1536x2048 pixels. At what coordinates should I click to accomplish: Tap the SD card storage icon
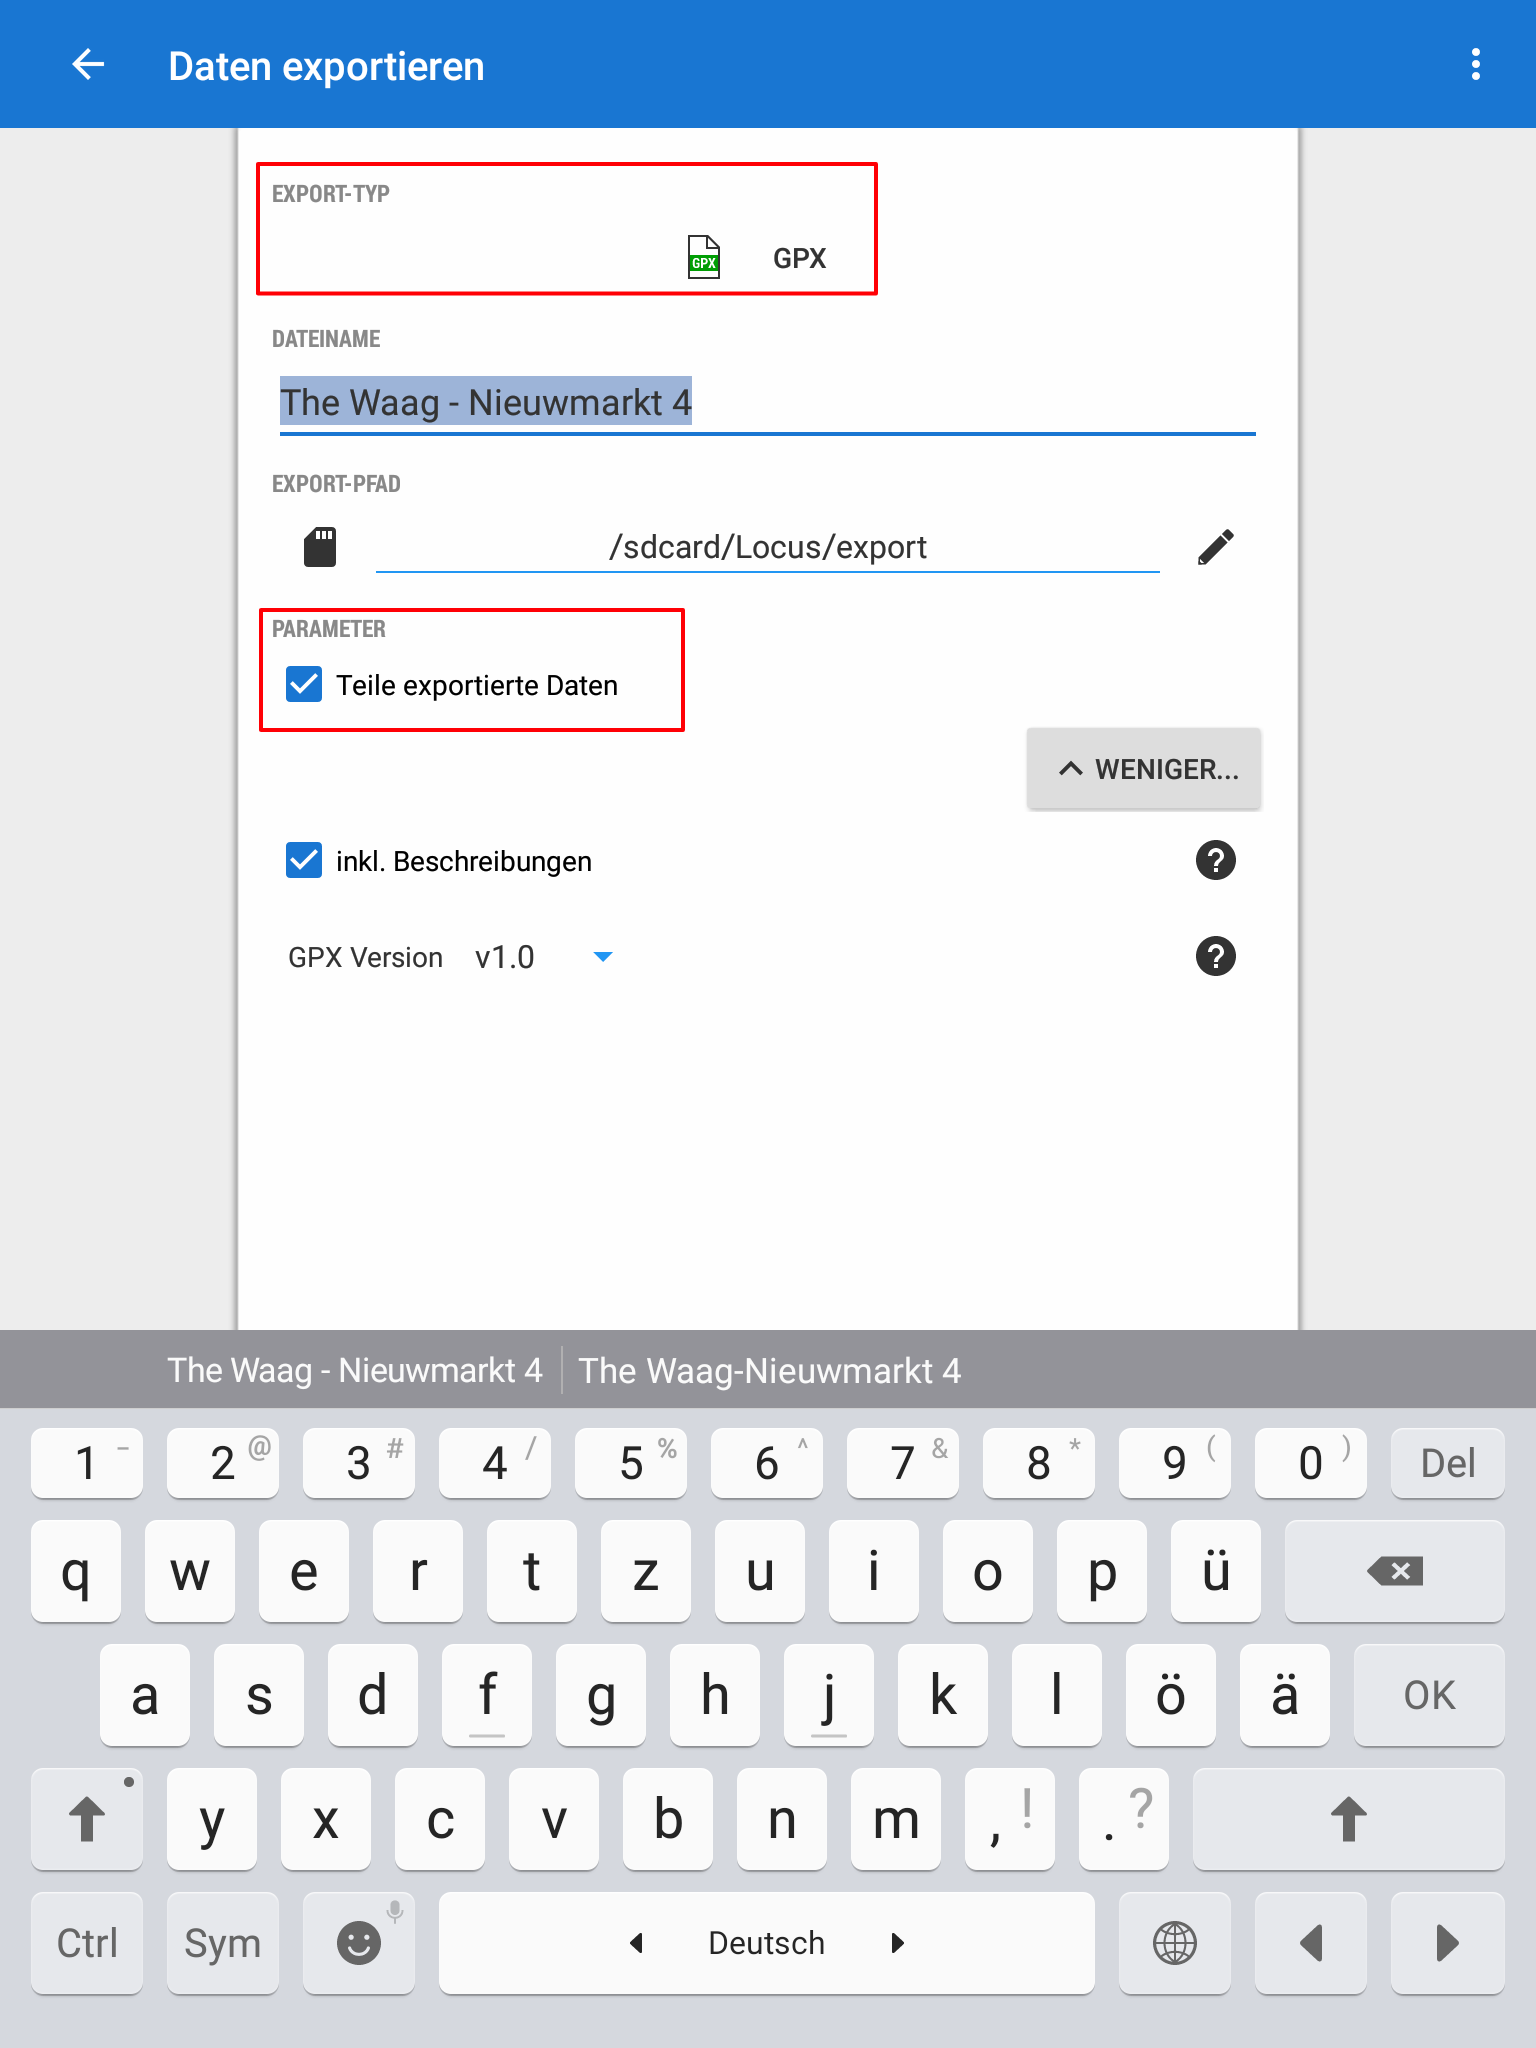click(x=320, y=547)
